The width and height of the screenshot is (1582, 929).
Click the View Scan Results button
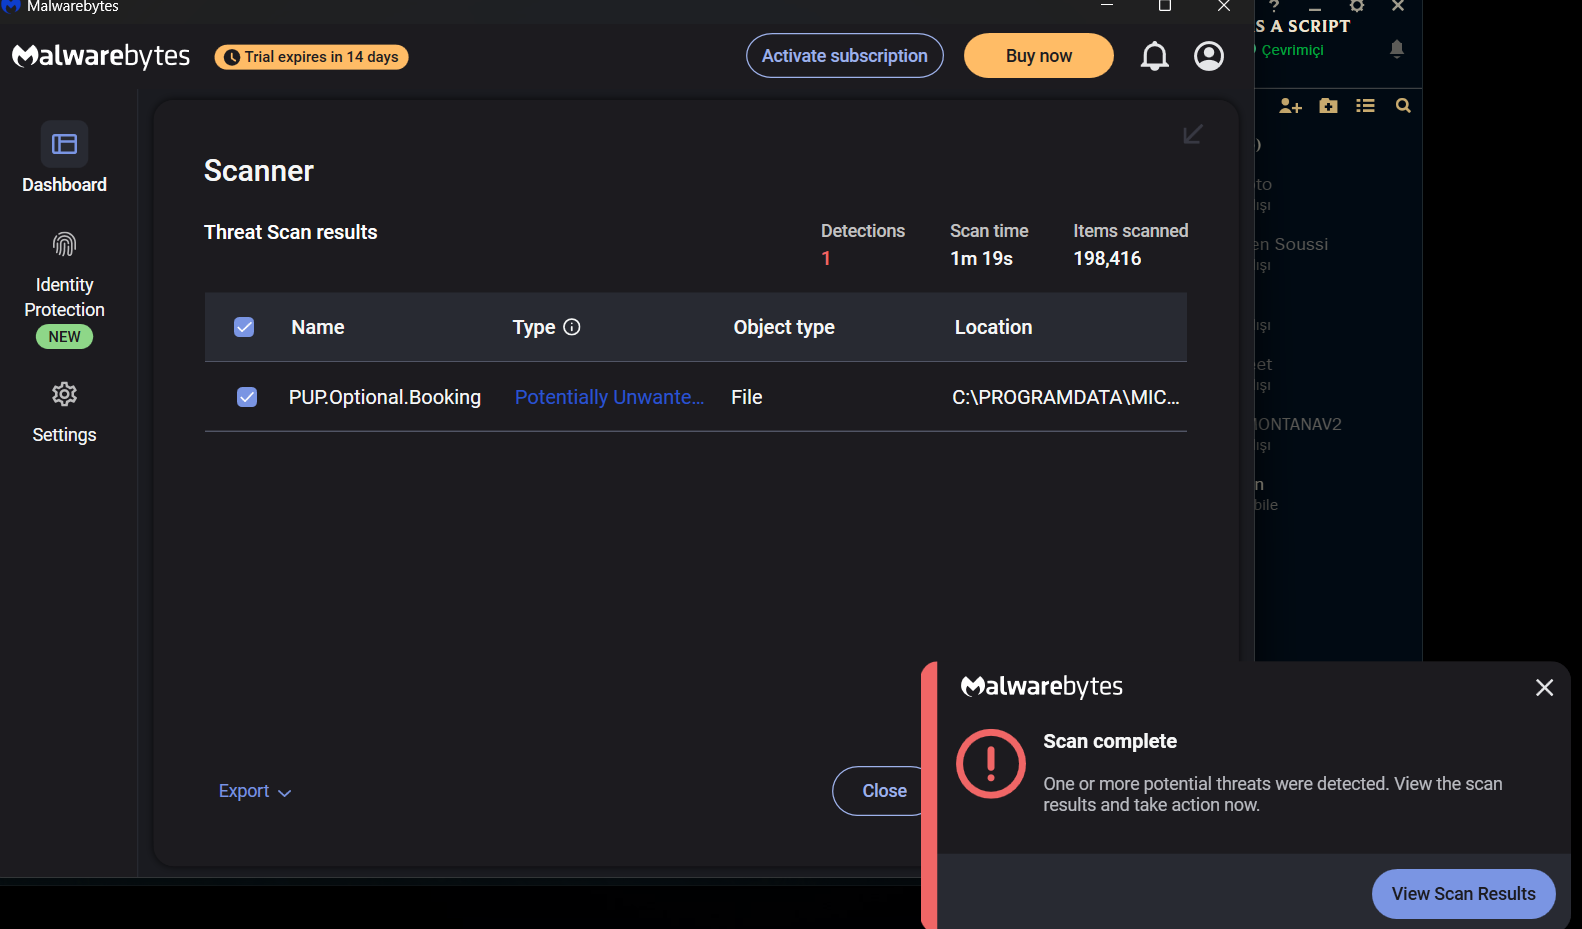(1464, 894)
